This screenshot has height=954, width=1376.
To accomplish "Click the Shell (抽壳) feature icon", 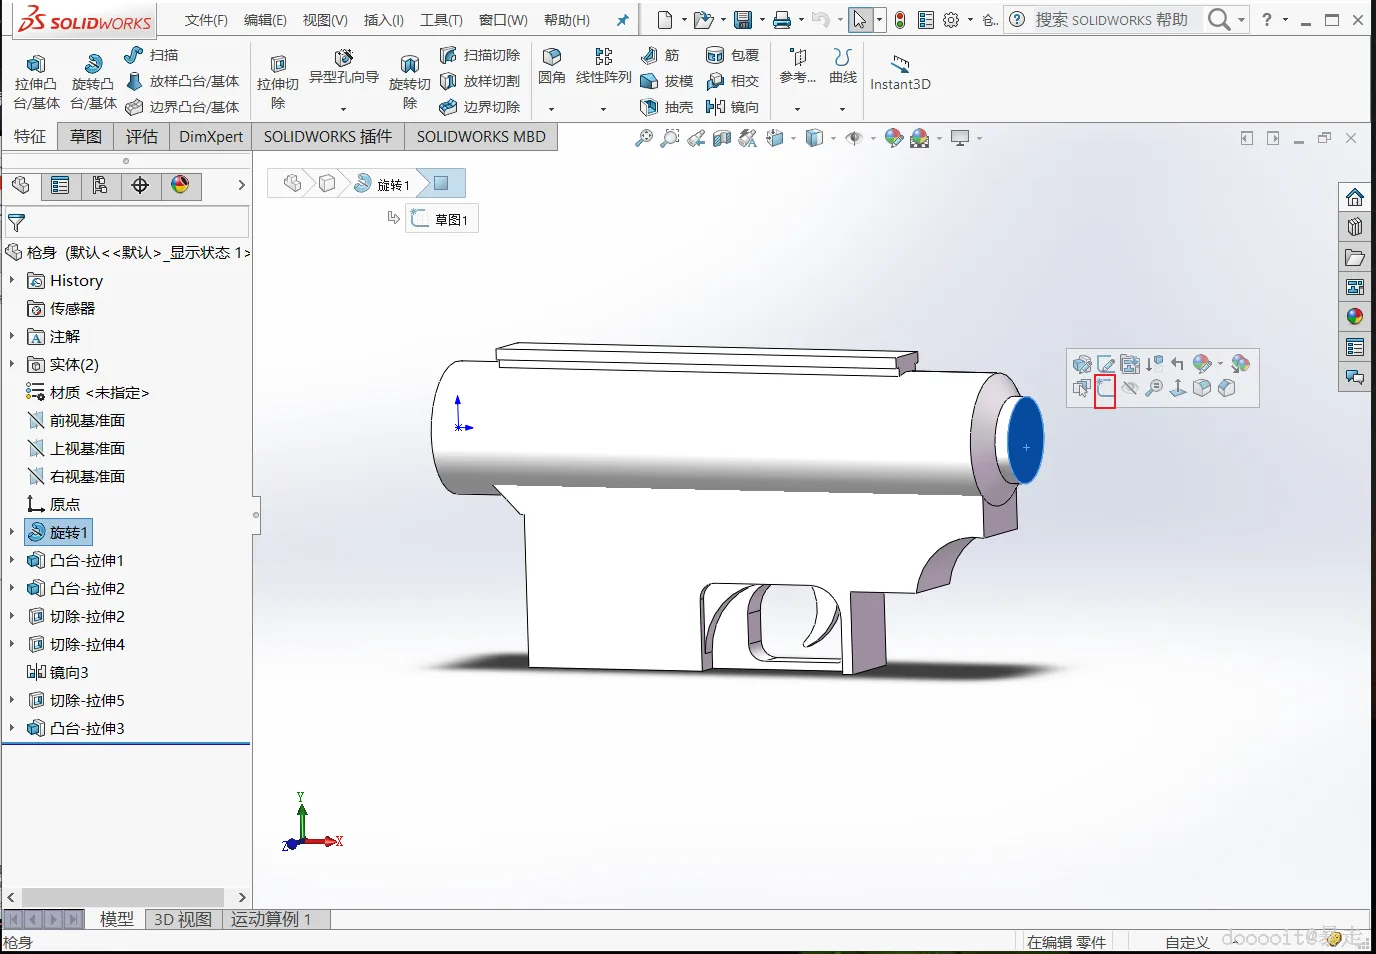I will 666,107.
